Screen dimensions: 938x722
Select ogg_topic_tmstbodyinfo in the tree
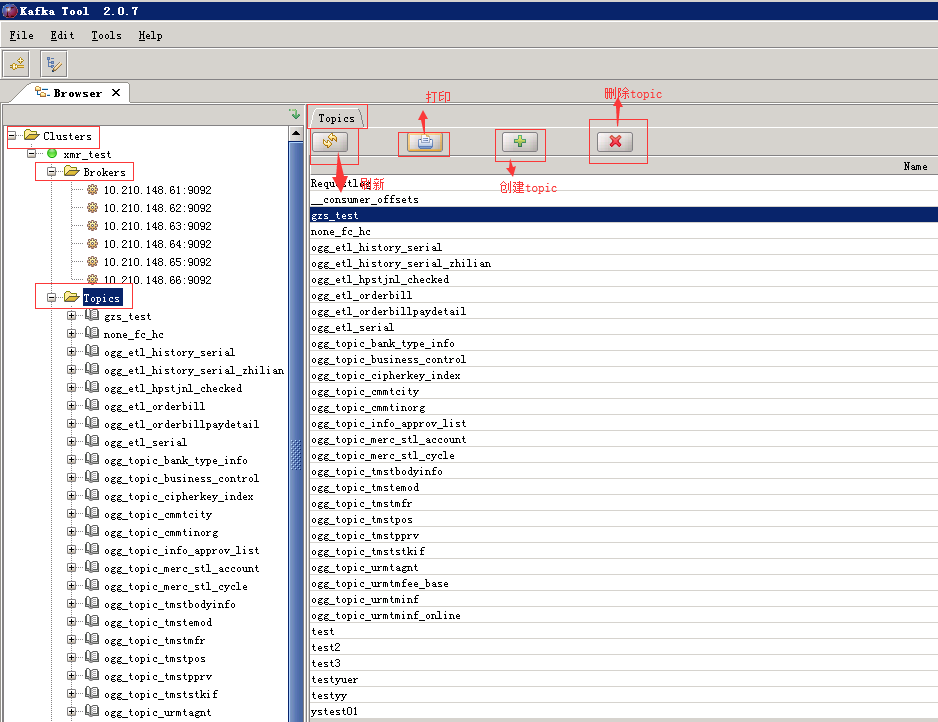[169, 604]
